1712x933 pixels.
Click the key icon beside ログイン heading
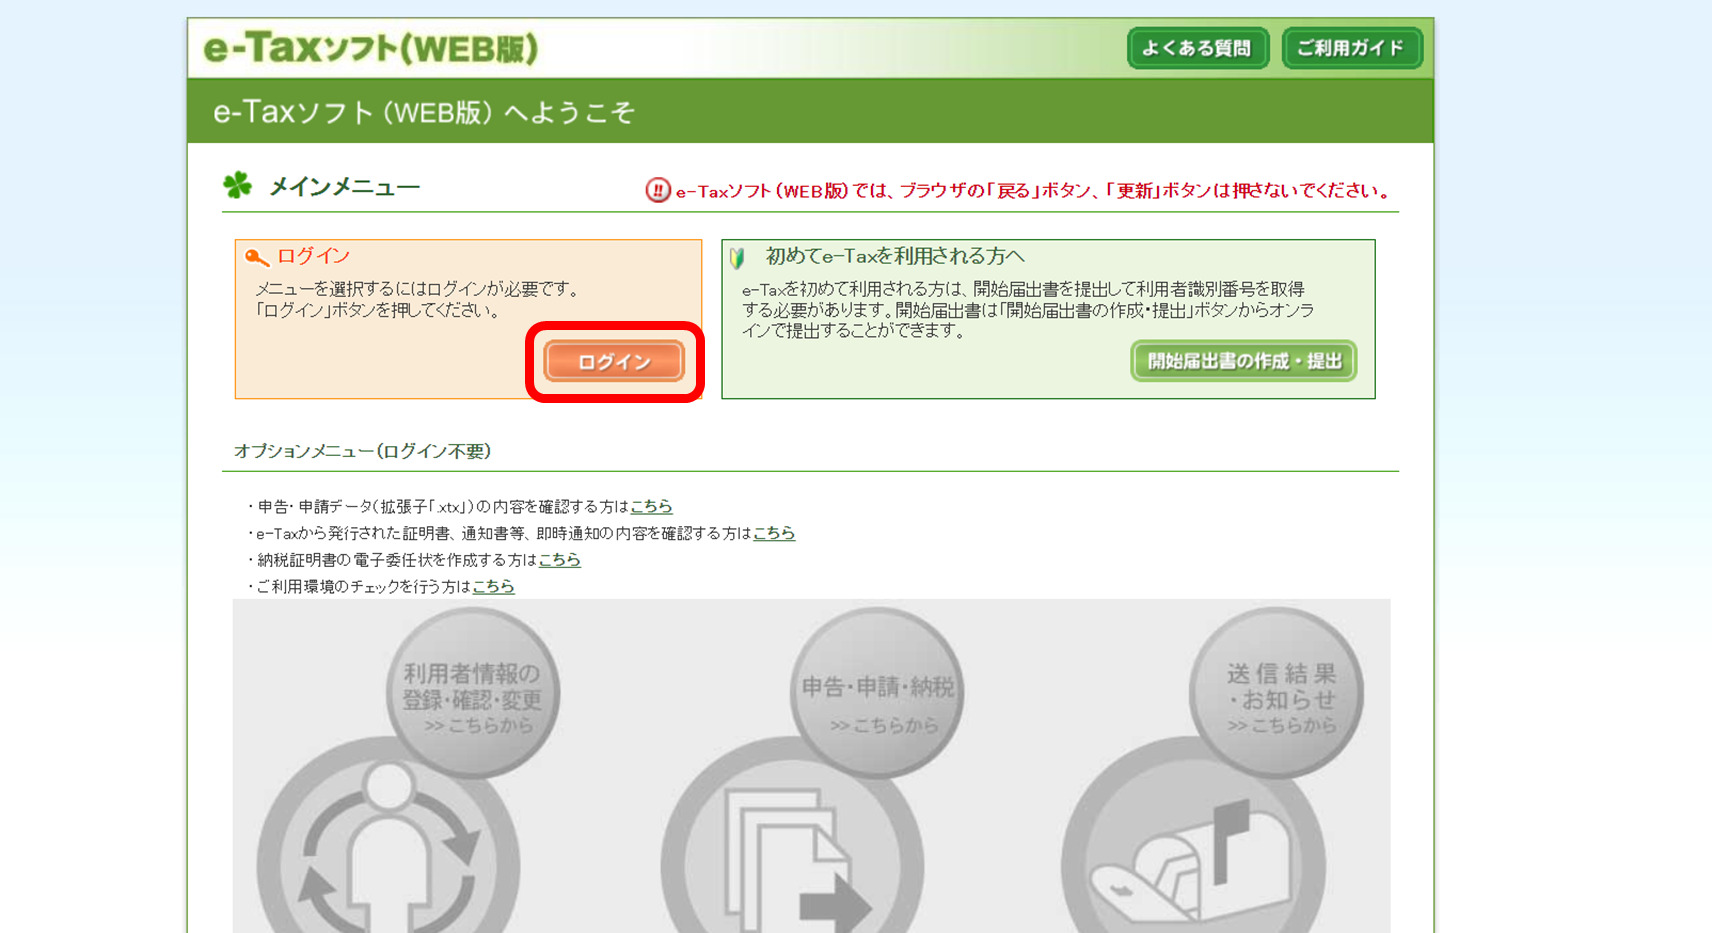[x=256, y=258]
